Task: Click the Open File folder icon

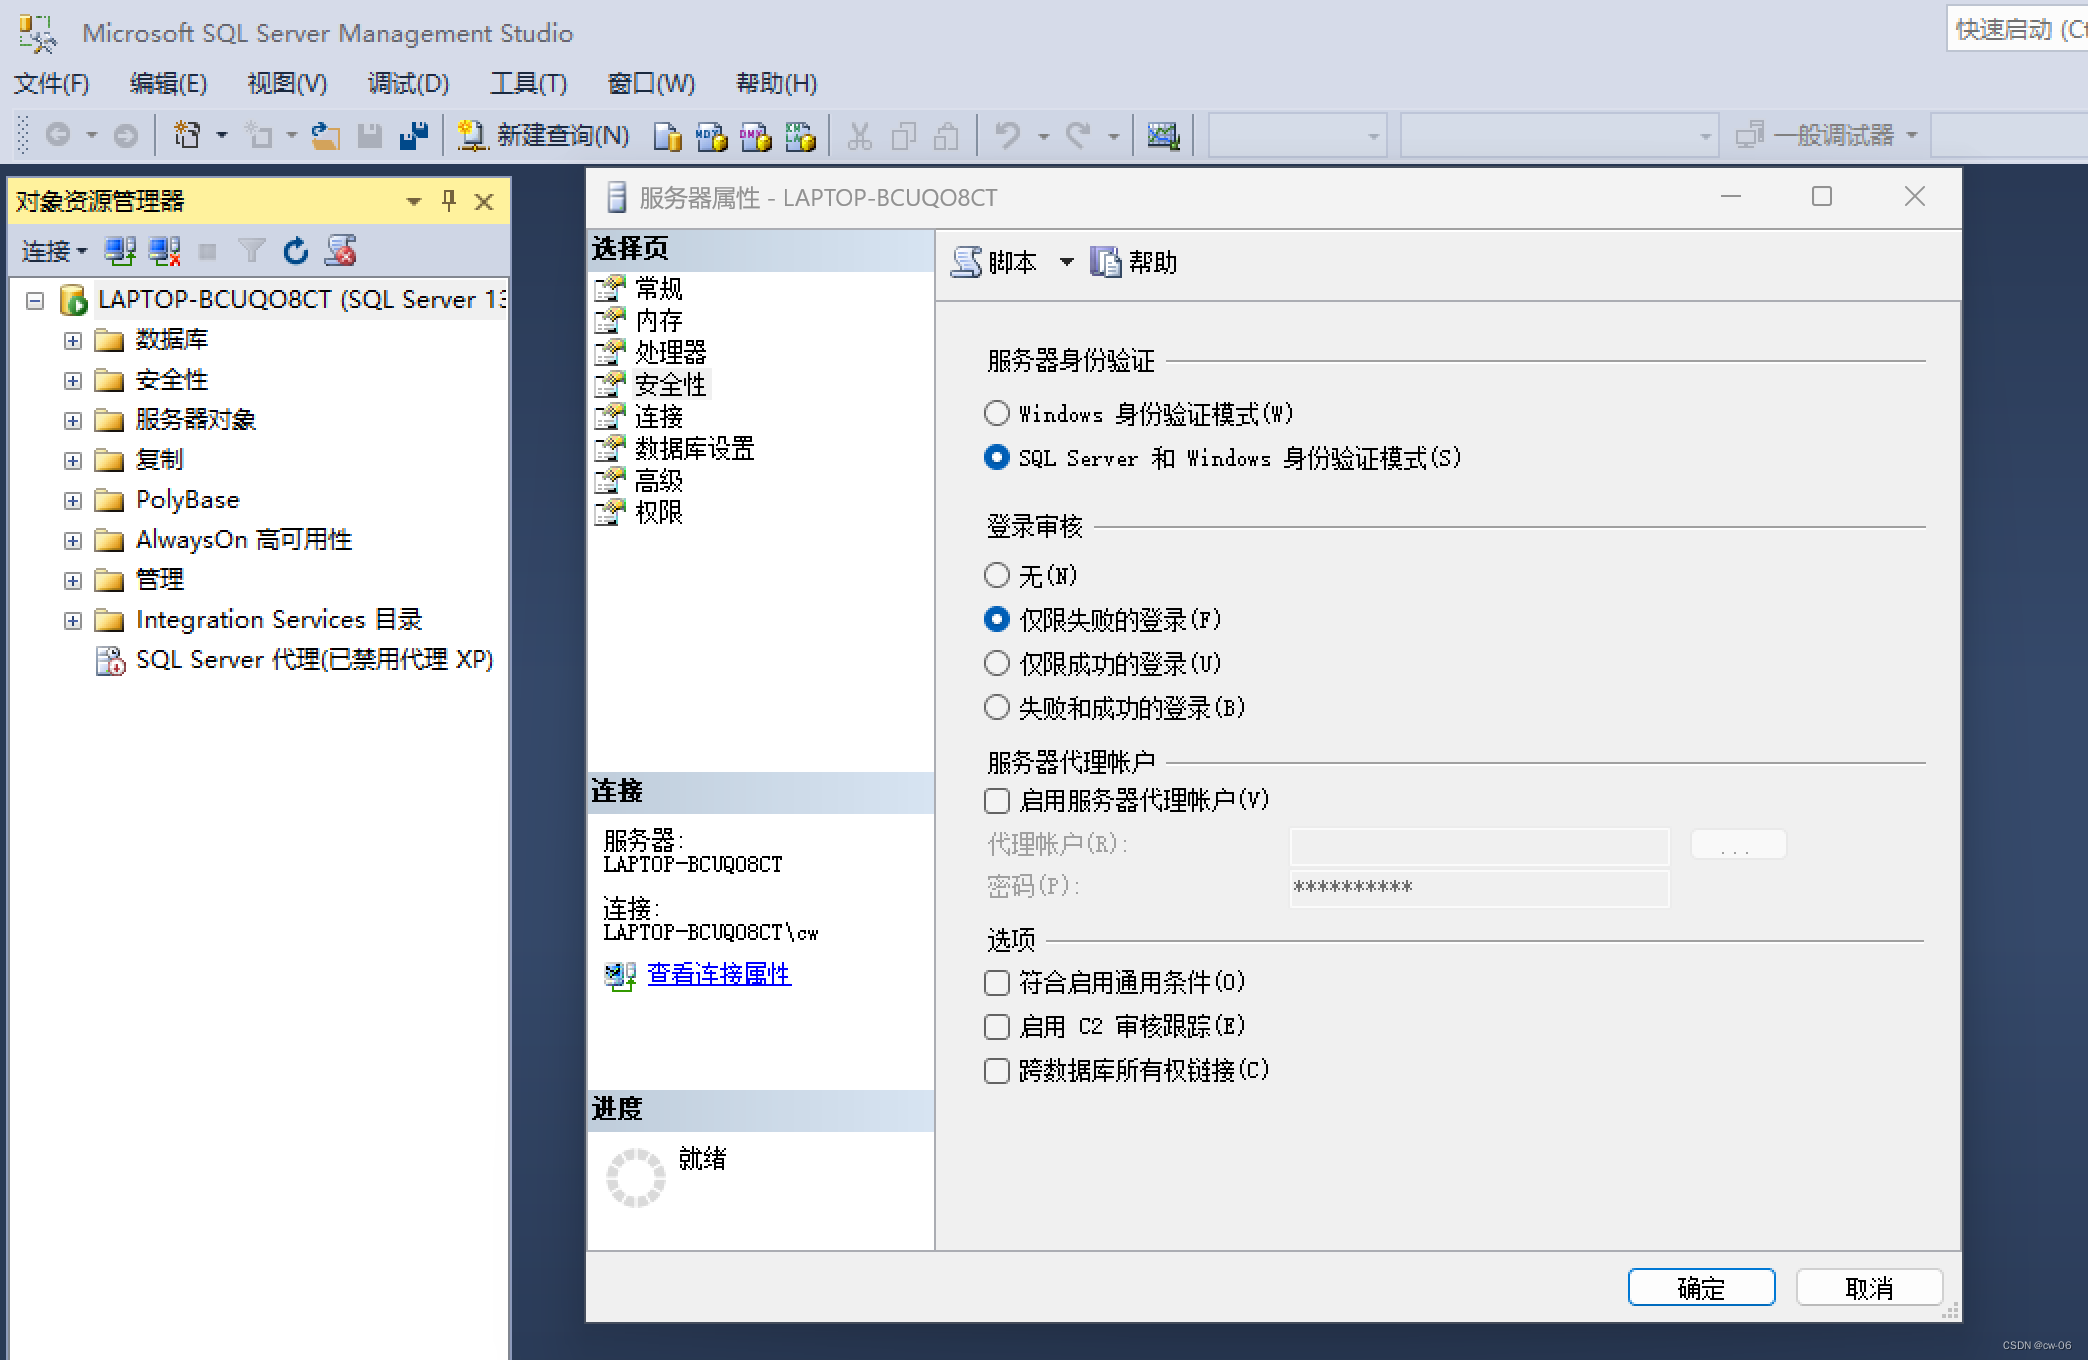Action: point(325,135)
